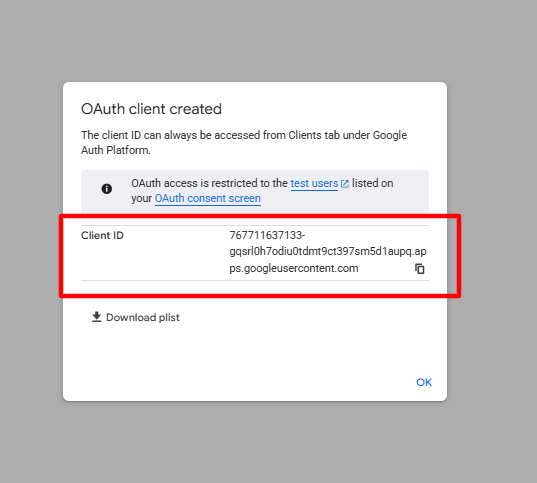
Task: Click the Client ID field label
Action: tap(102, 235)
